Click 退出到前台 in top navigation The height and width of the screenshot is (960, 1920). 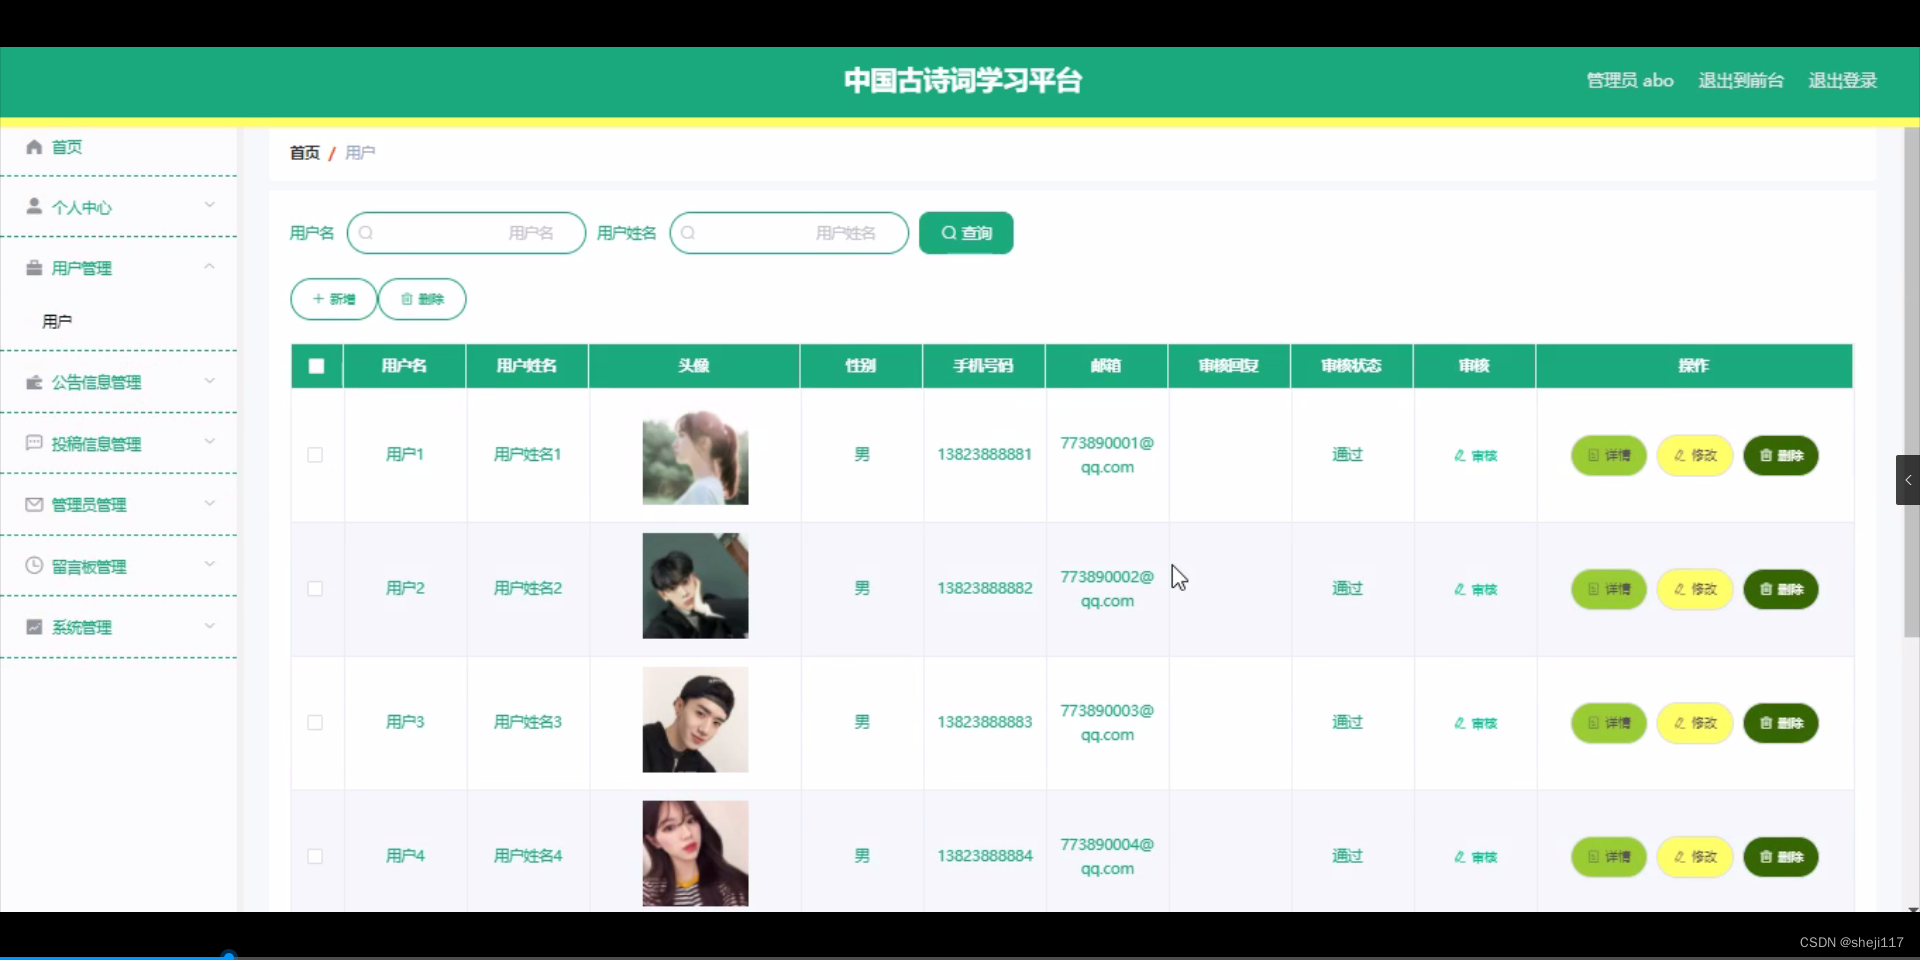[x=1740, y=80]
